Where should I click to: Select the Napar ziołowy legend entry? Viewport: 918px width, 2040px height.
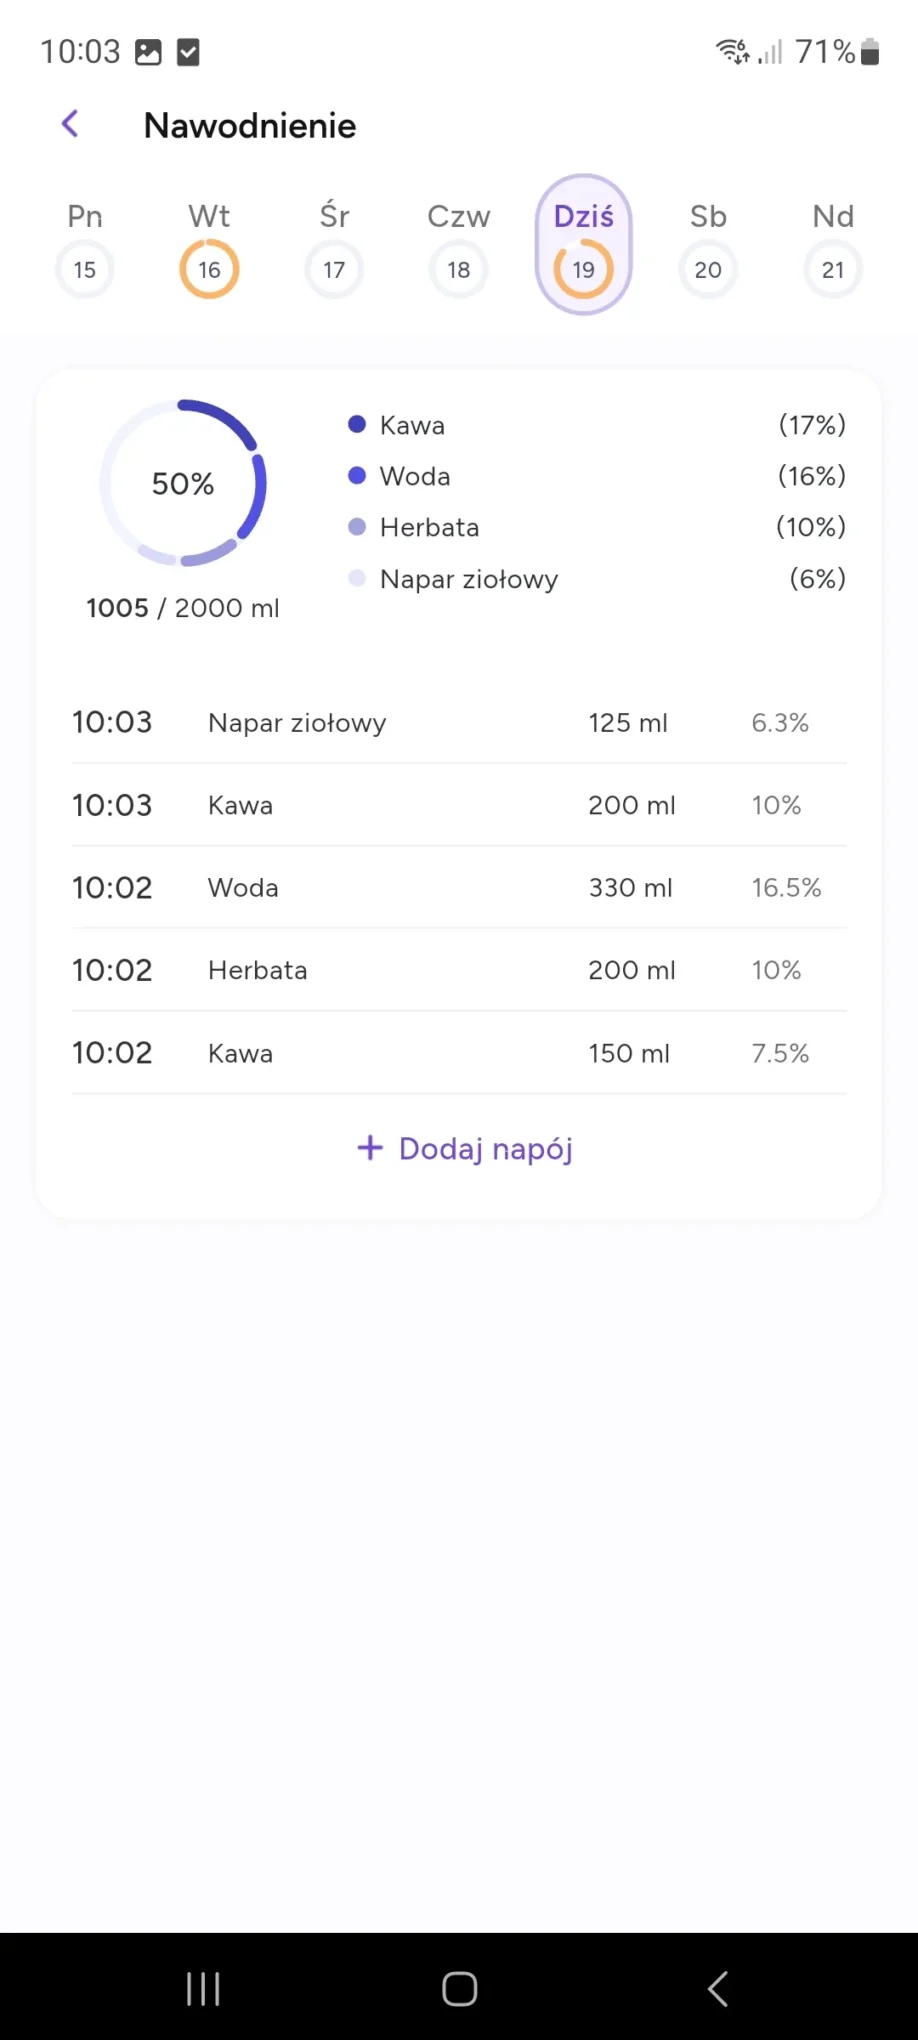(468, 579)
